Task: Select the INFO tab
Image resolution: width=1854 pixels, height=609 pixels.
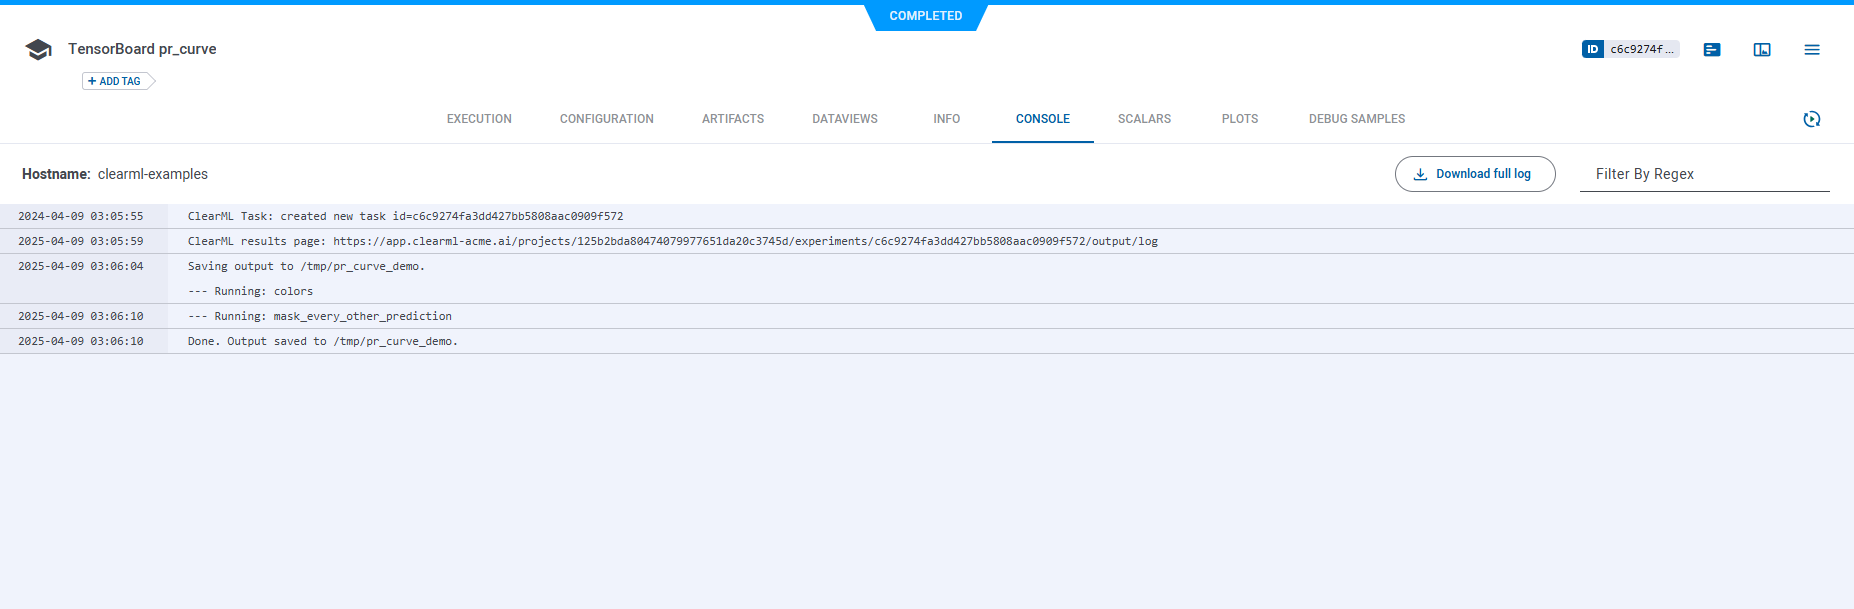Action: click(946, 119)
